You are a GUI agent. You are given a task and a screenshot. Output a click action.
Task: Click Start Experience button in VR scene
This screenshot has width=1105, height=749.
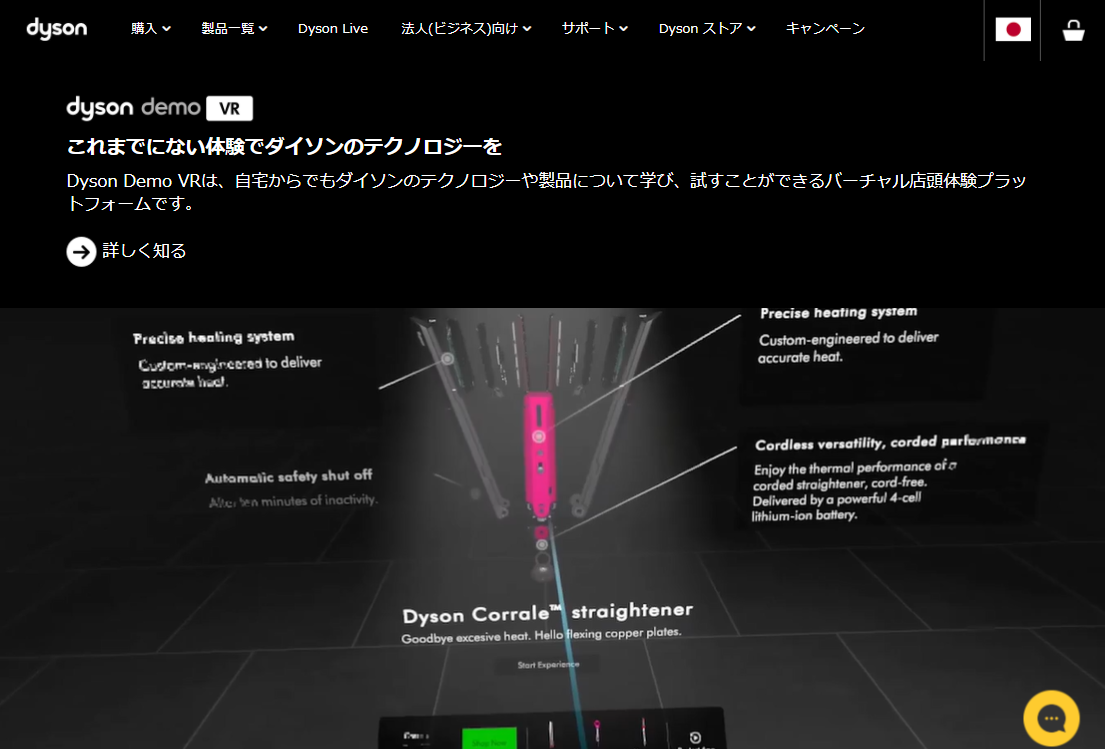point(548,664)
